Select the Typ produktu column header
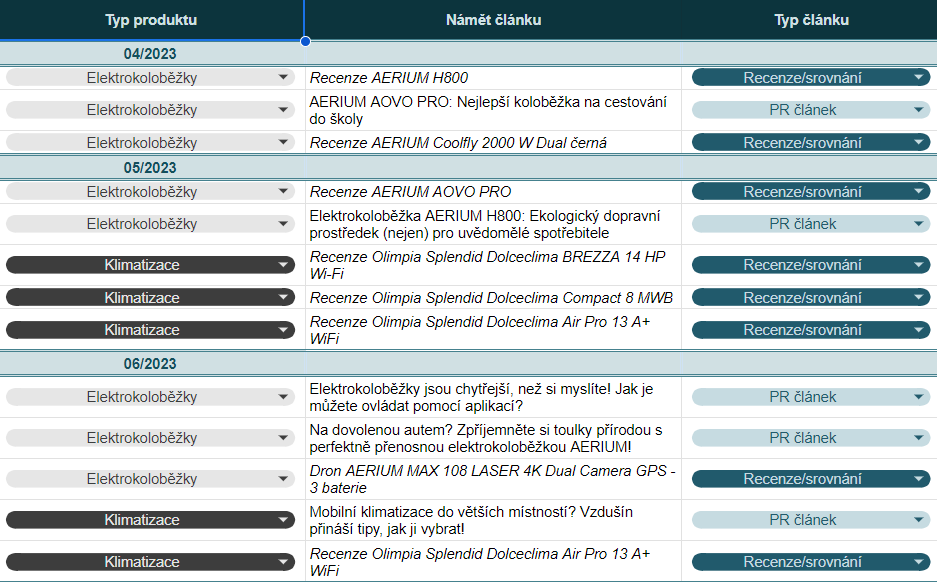 tap(151, 20)
